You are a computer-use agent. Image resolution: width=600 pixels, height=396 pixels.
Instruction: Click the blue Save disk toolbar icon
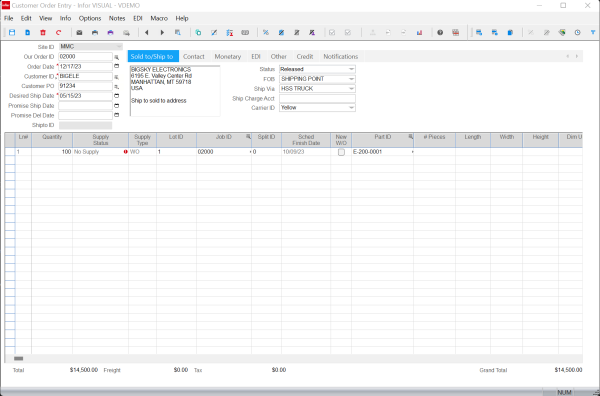[x=12, y=33]
